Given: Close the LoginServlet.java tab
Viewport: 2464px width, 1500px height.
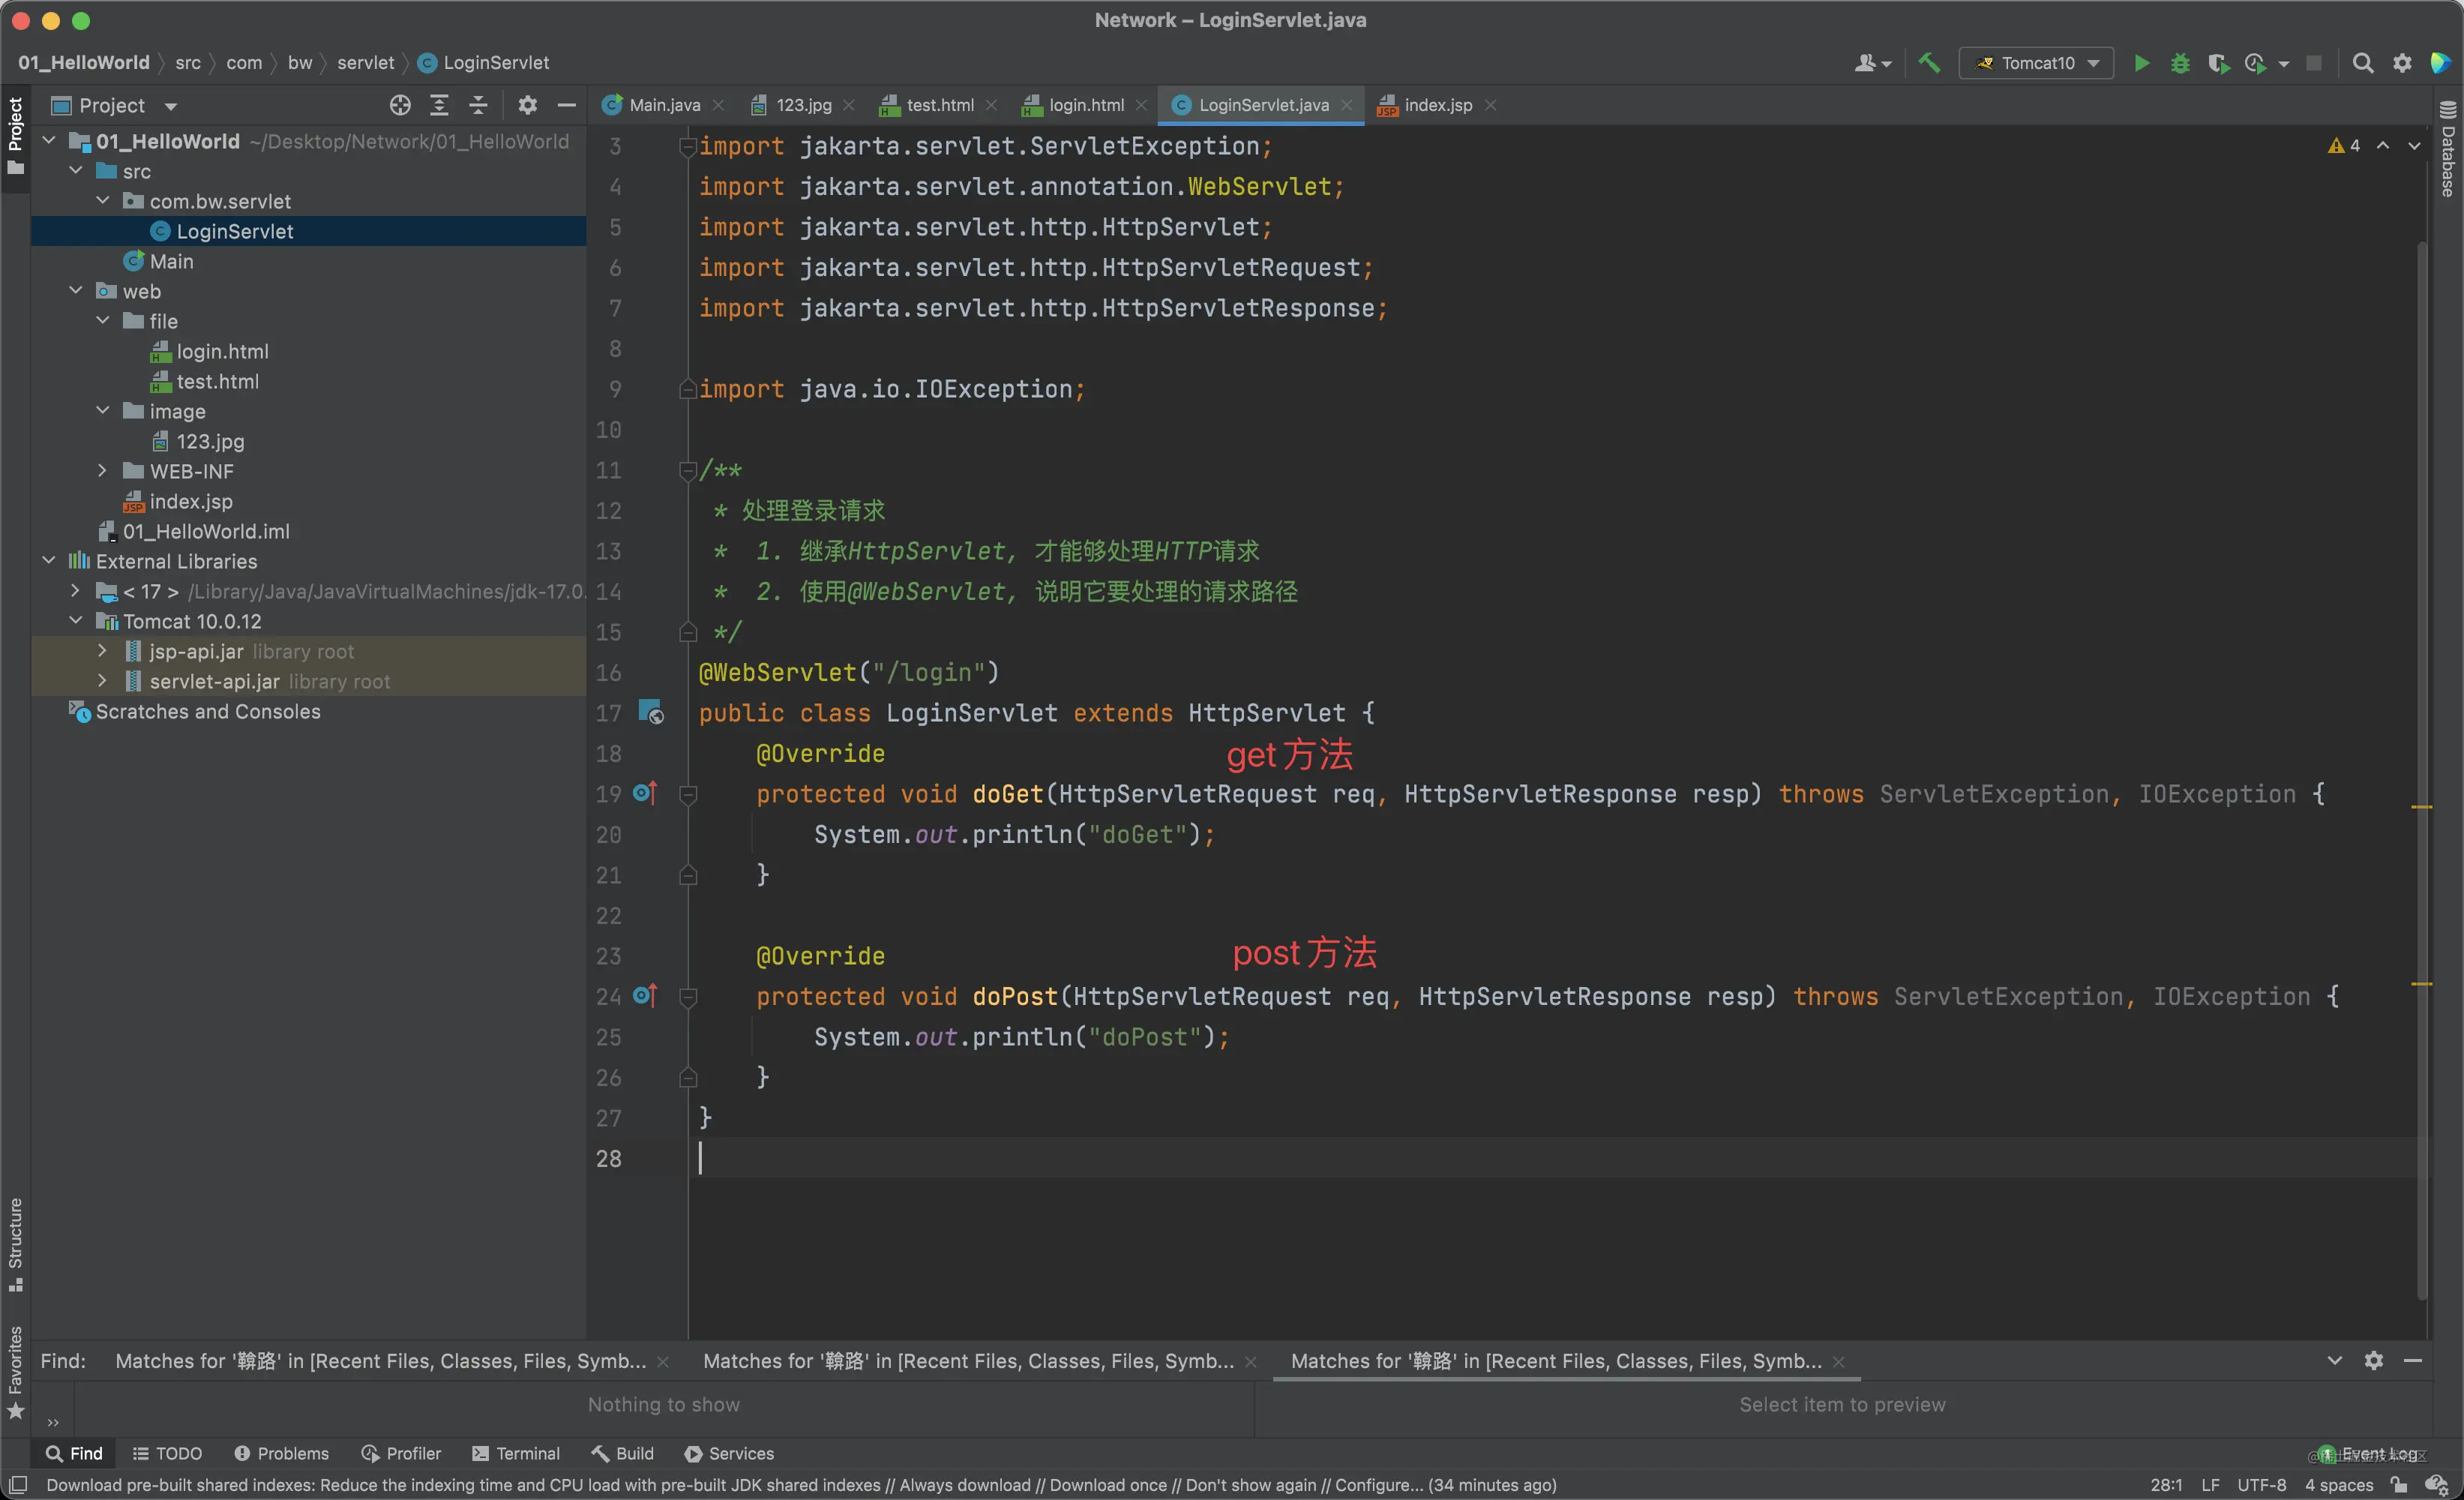Looking at the screenshot, I should pyautogui.click(x=1347, y=105).
